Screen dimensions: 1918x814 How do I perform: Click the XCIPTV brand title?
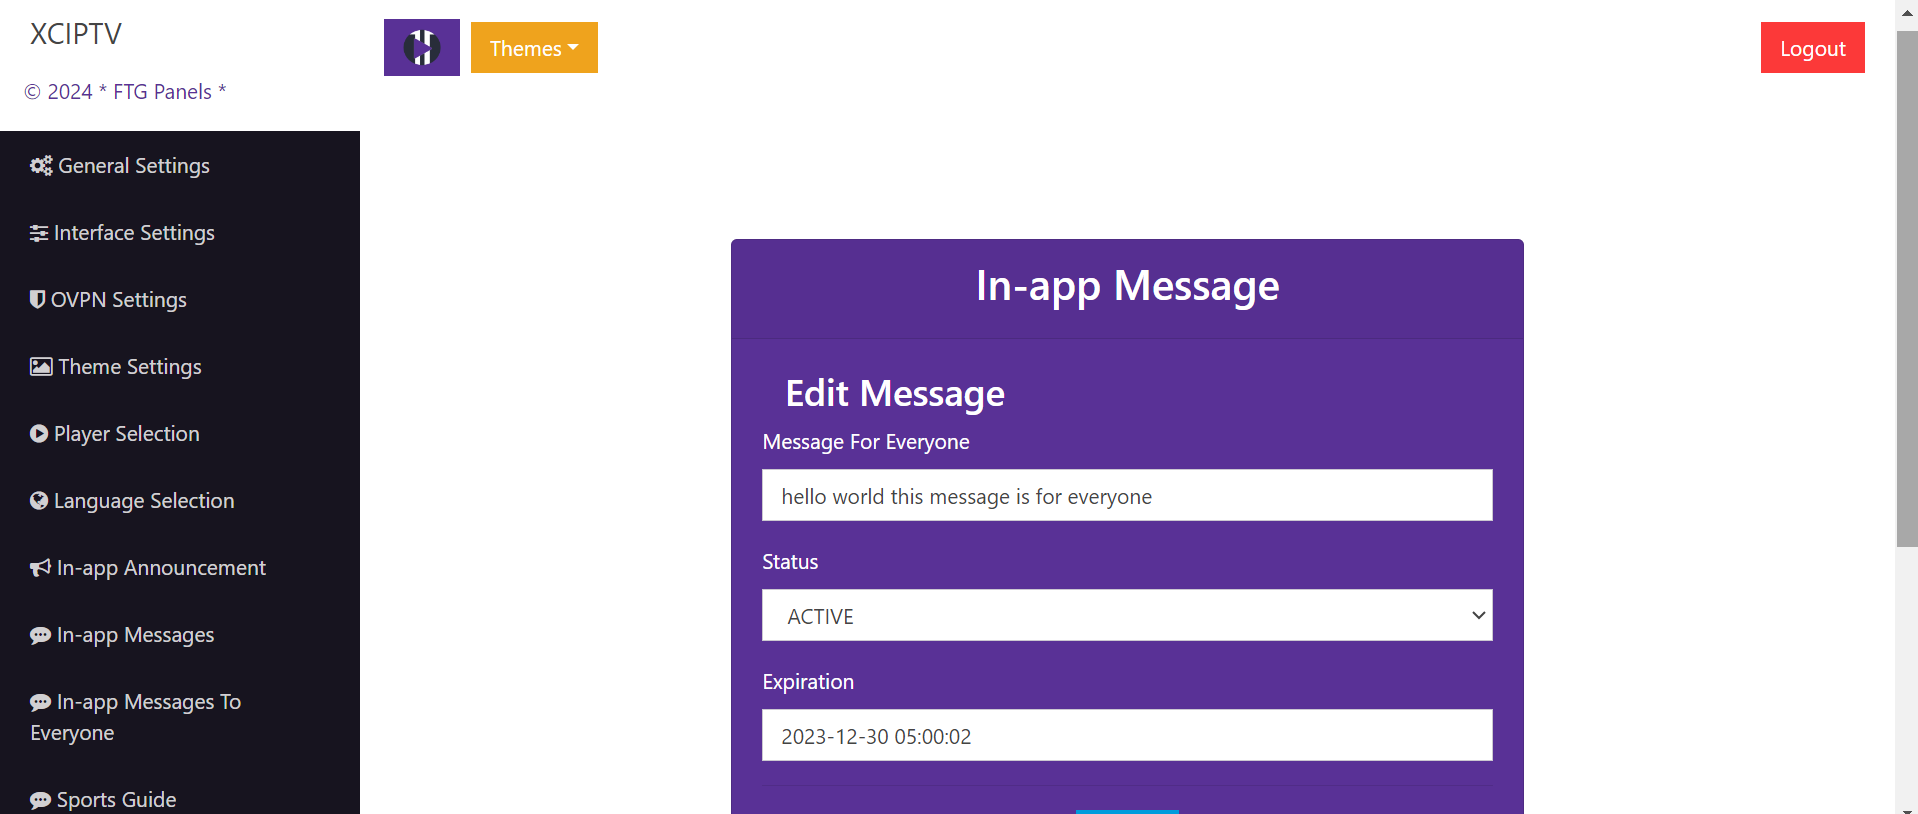pos(76,34)
